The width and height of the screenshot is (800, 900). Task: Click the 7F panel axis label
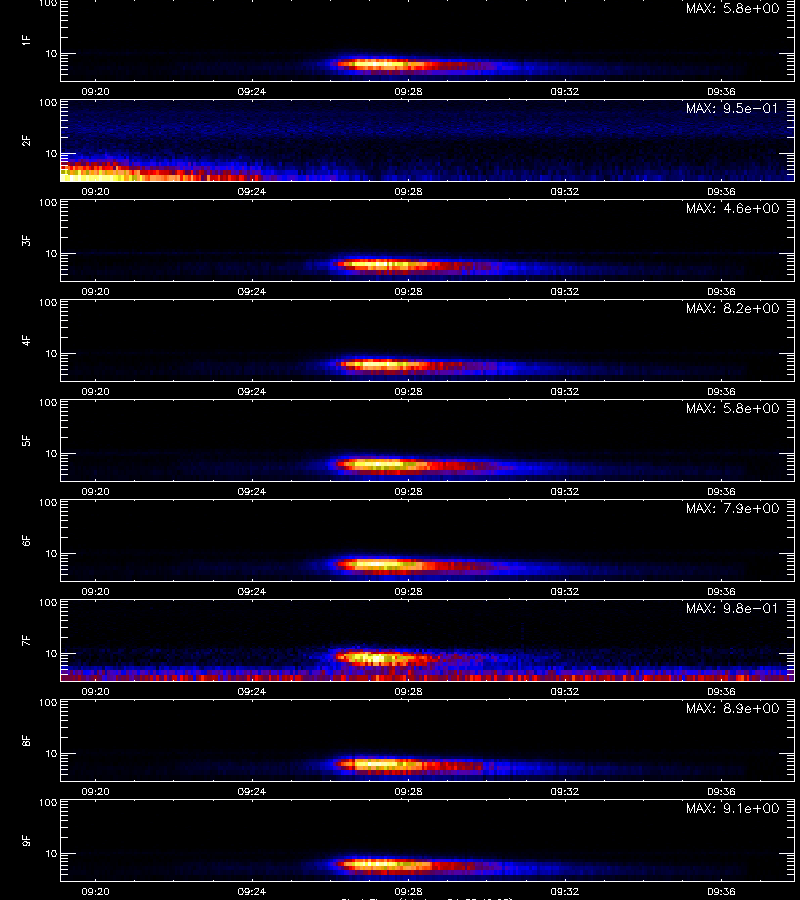pyautogui.click(x=26, y=641)
